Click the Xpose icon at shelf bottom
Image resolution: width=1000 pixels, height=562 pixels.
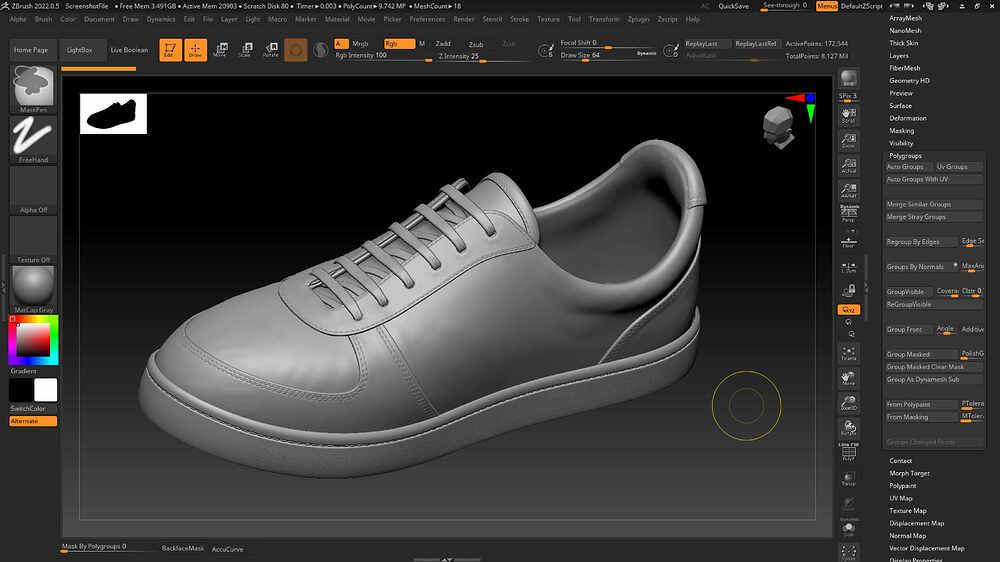pyautogui.click(x=849, y=552)
